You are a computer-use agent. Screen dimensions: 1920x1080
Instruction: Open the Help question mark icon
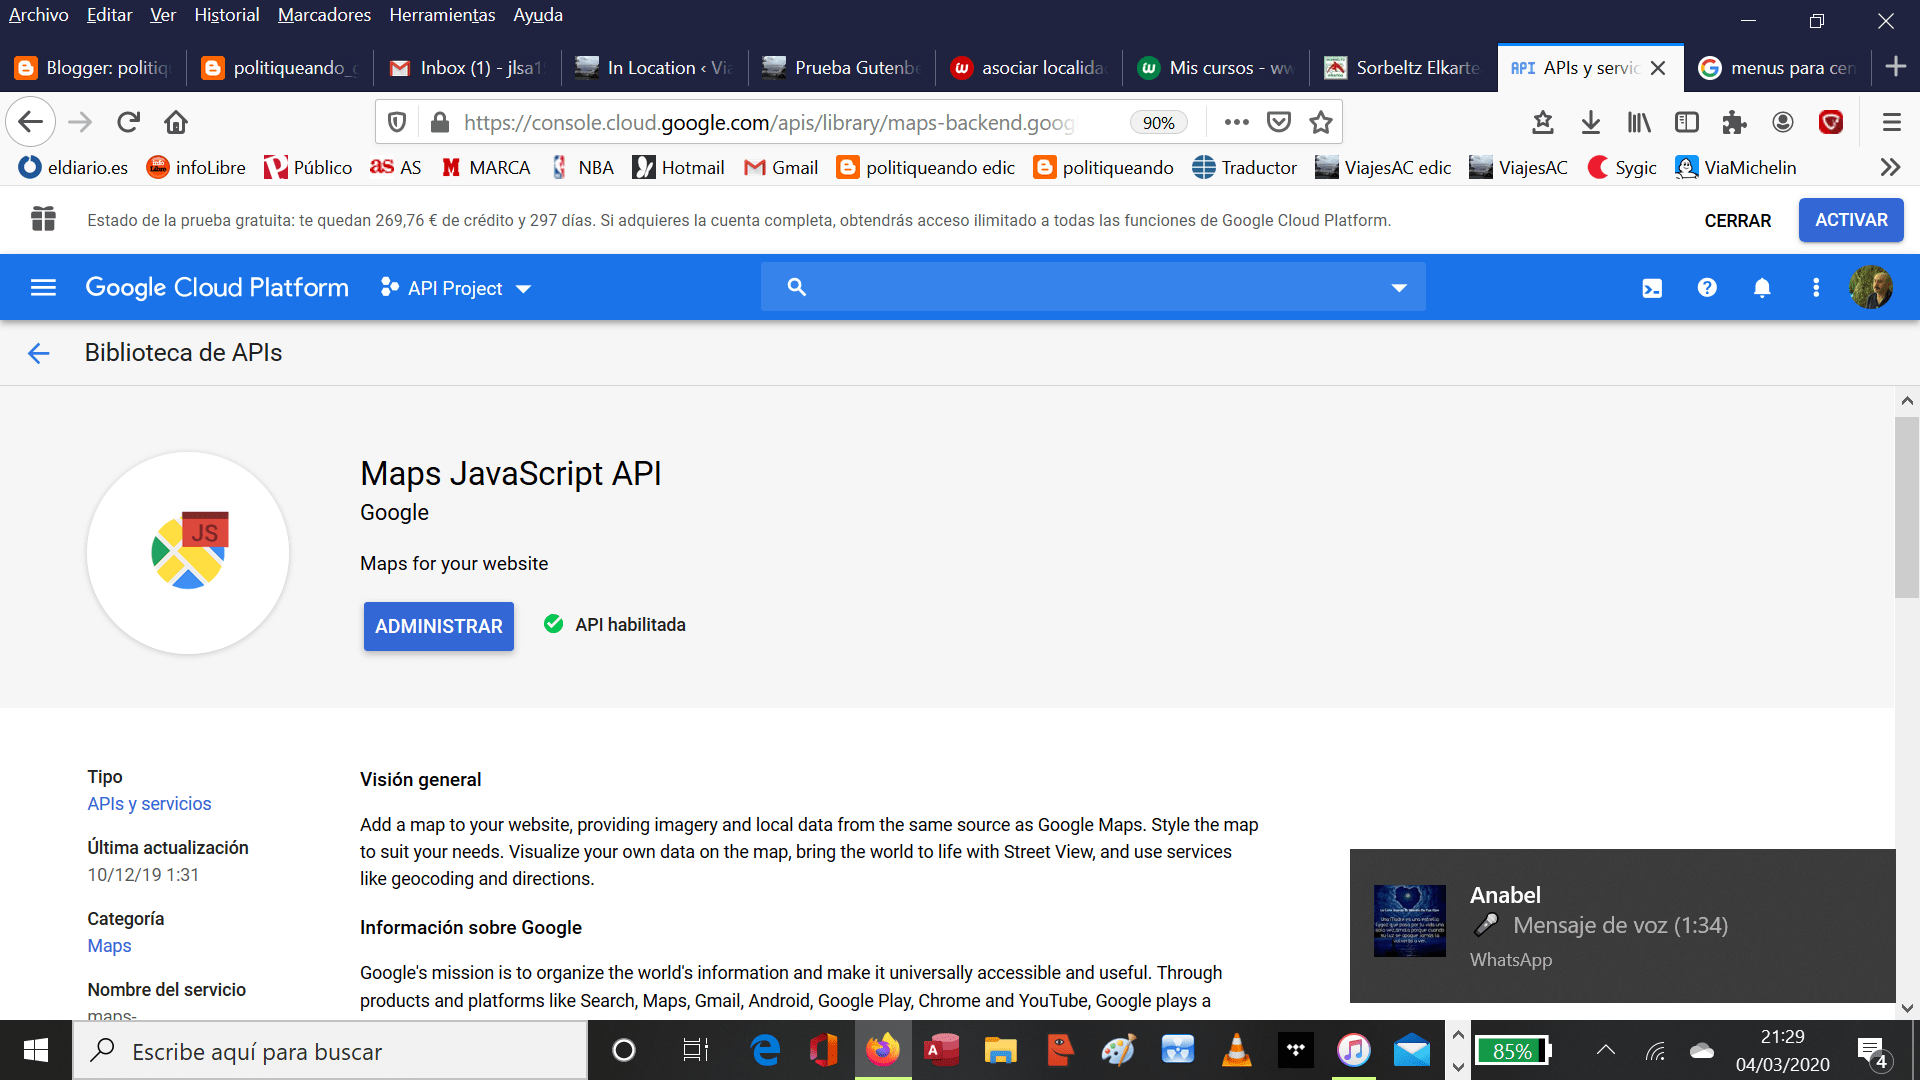point(1707,288)
